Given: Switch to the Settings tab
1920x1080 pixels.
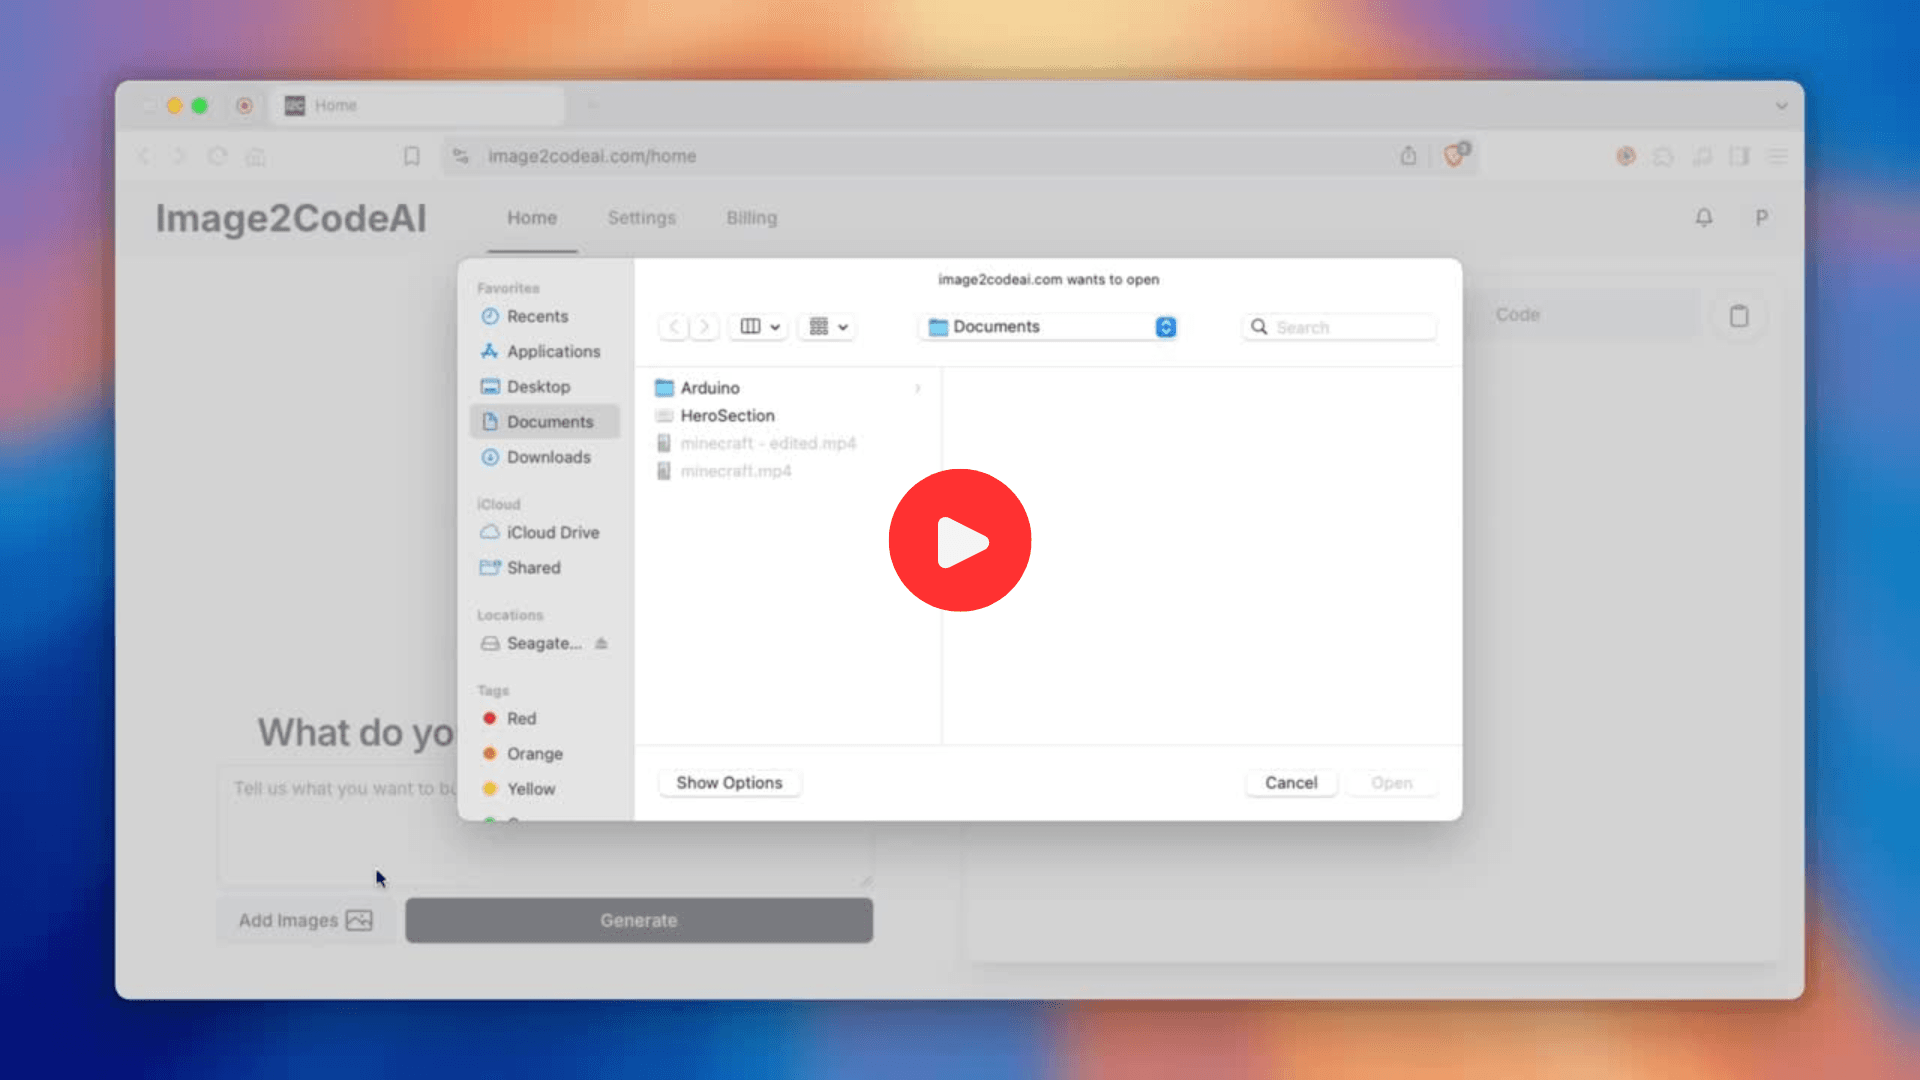Looking at the screenshot, I should 642,218.
